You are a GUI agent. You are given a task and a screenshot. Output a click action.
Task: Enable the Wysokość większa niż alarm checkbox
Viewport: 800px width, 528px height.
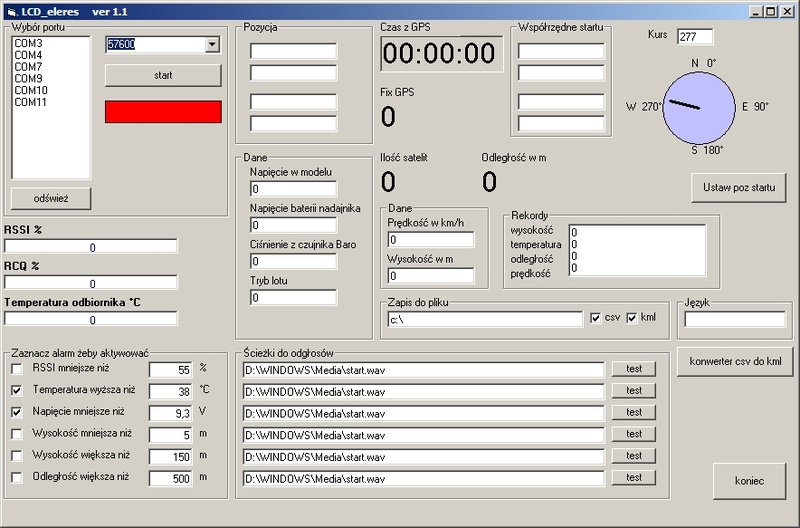17,456
